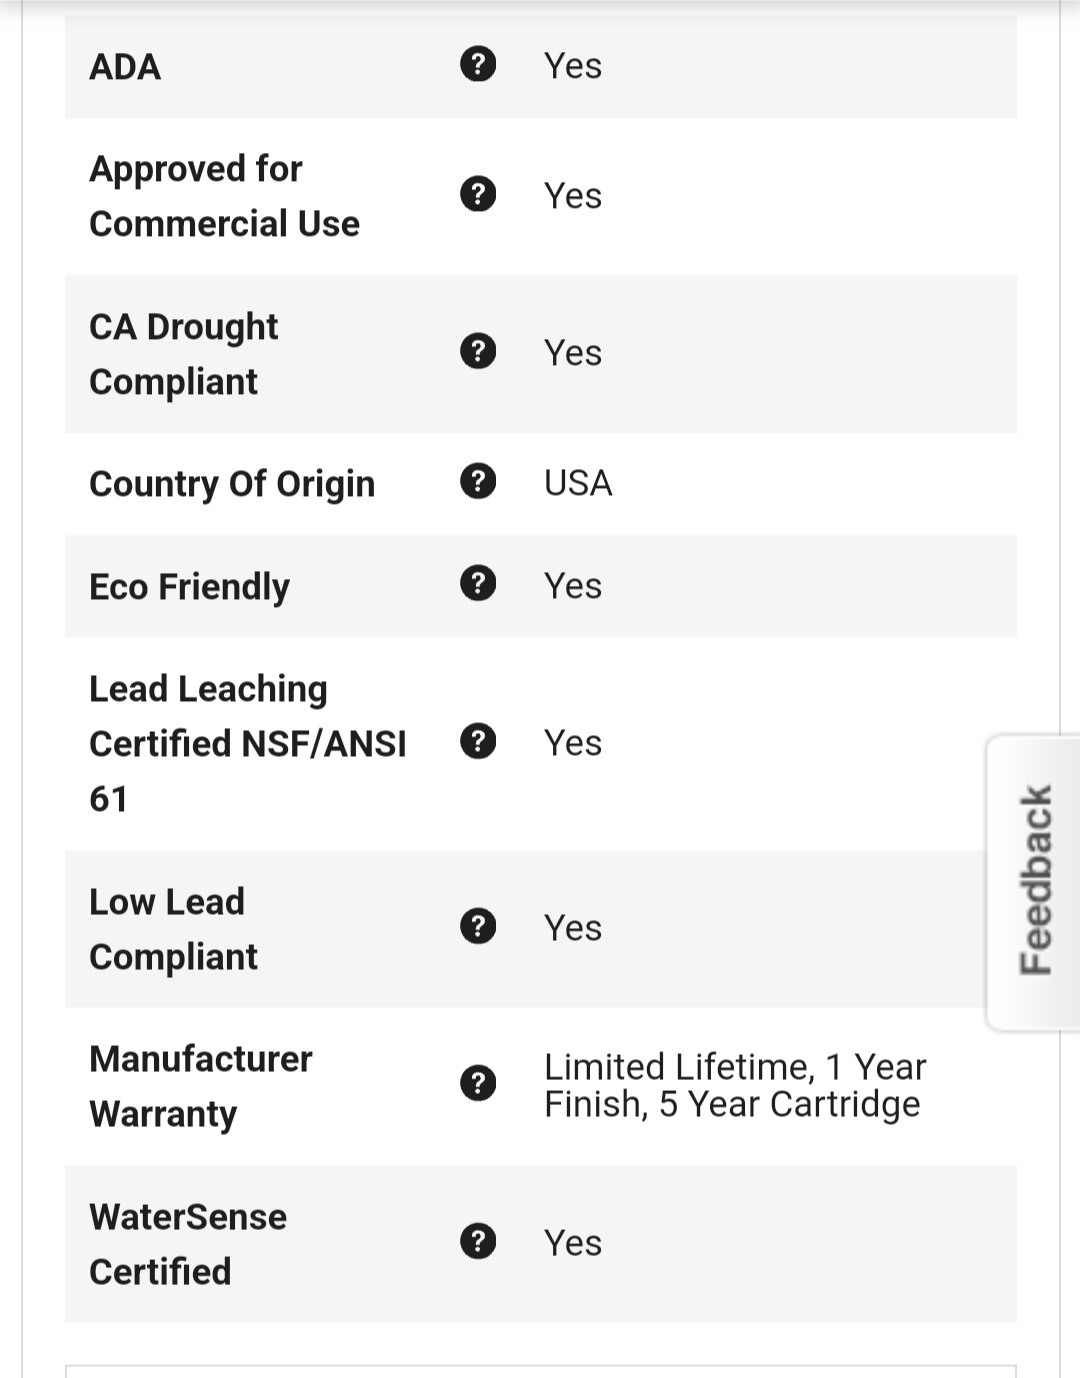Viewport: 1080px width, 1378px height.
Task: Open help for Approved for Commercial Use
Action: [x=478, y=193]
